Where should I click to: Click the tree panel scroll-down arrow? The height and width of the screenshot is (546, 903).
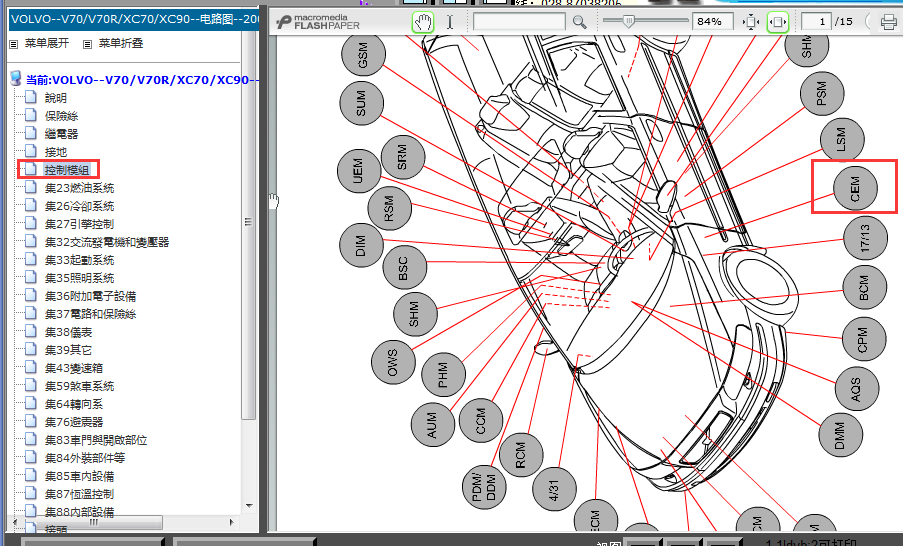249,506
